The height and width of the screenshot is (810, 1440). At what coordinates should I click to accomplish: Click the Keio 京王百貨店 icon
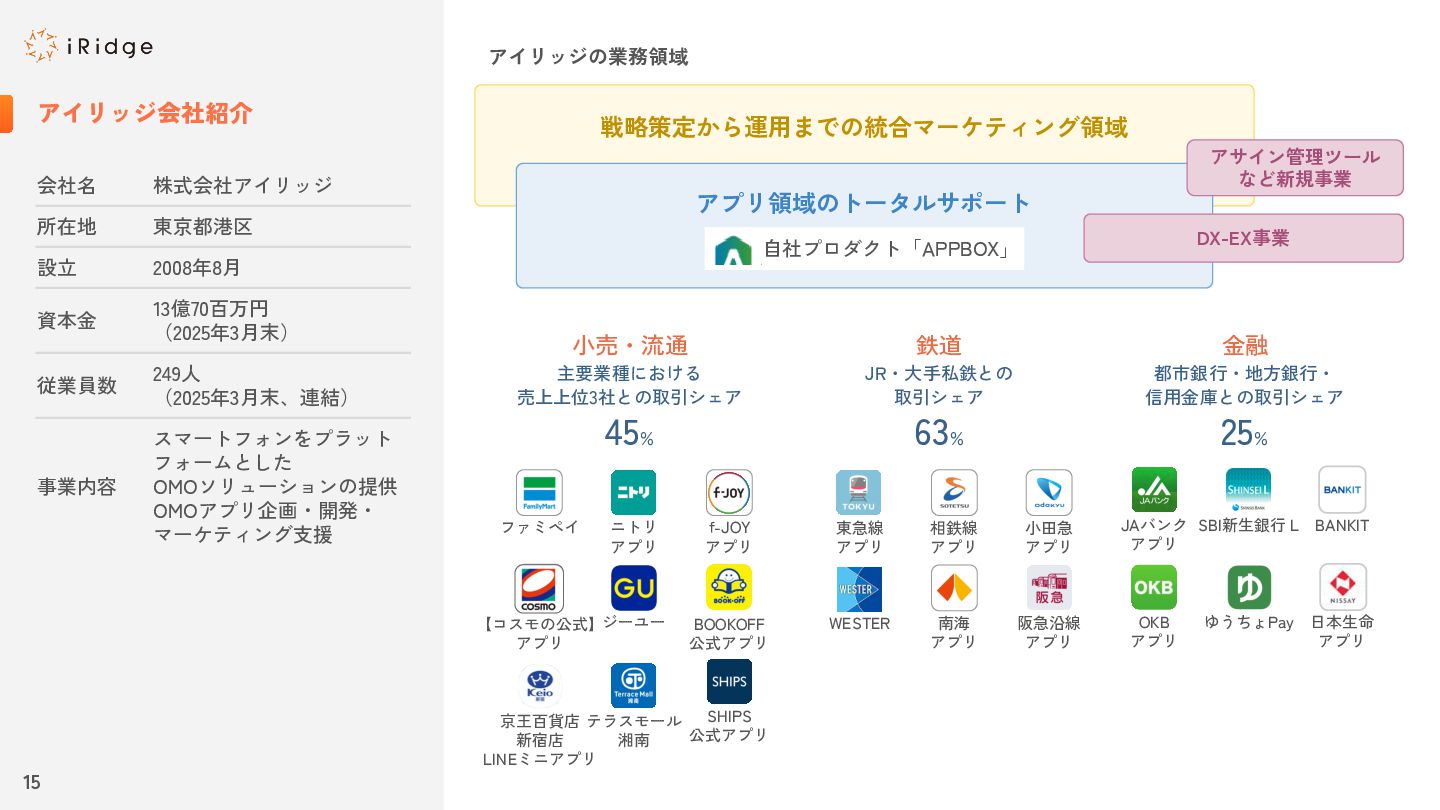(x=540, y=686)
